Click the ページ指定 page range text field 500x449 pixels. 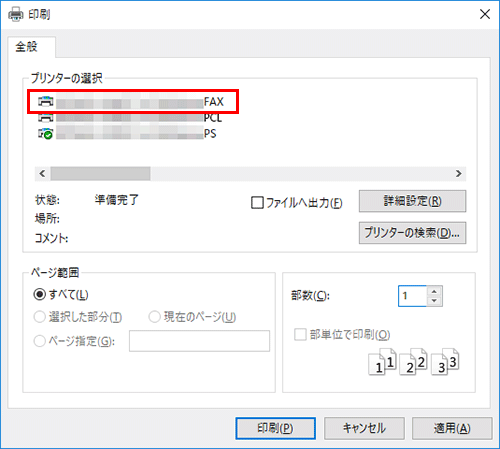pos(199,341)
